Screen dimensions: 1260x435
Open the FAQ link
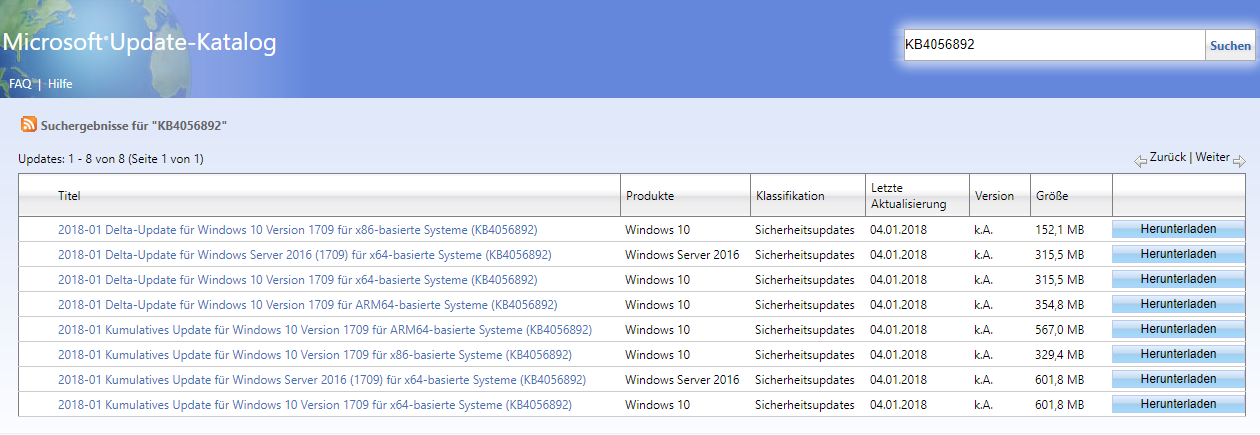20,84
